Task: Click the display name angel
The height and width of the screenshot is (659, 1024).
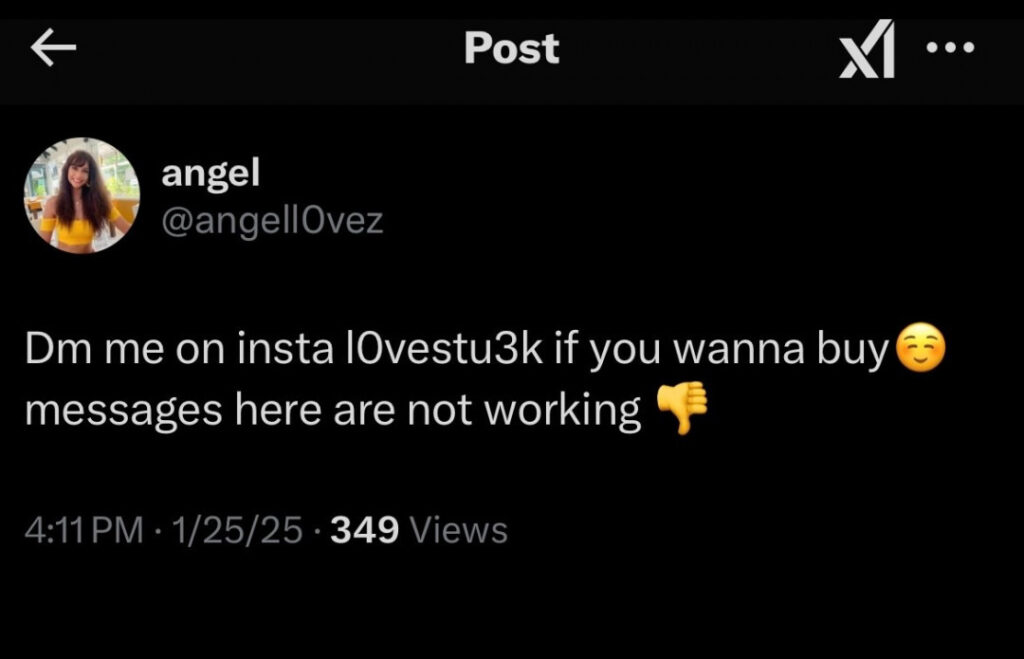Action: pyautogui.click(x=212, y=172)
